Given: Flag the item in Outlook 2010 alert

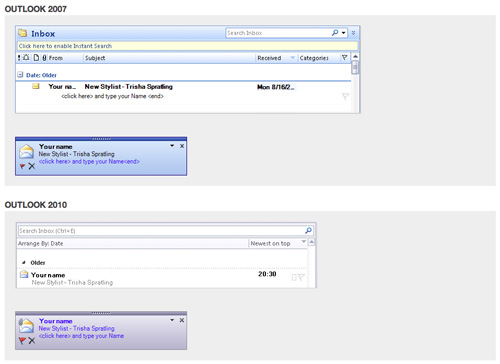Looking at the screenshot, I should (22, 340).
